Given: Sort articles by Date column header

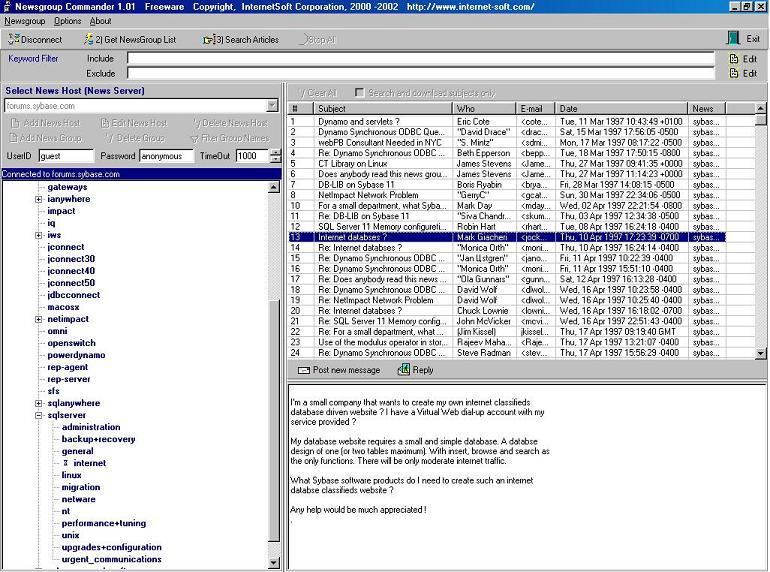Looking at the screenshot, I should point(621,109).
